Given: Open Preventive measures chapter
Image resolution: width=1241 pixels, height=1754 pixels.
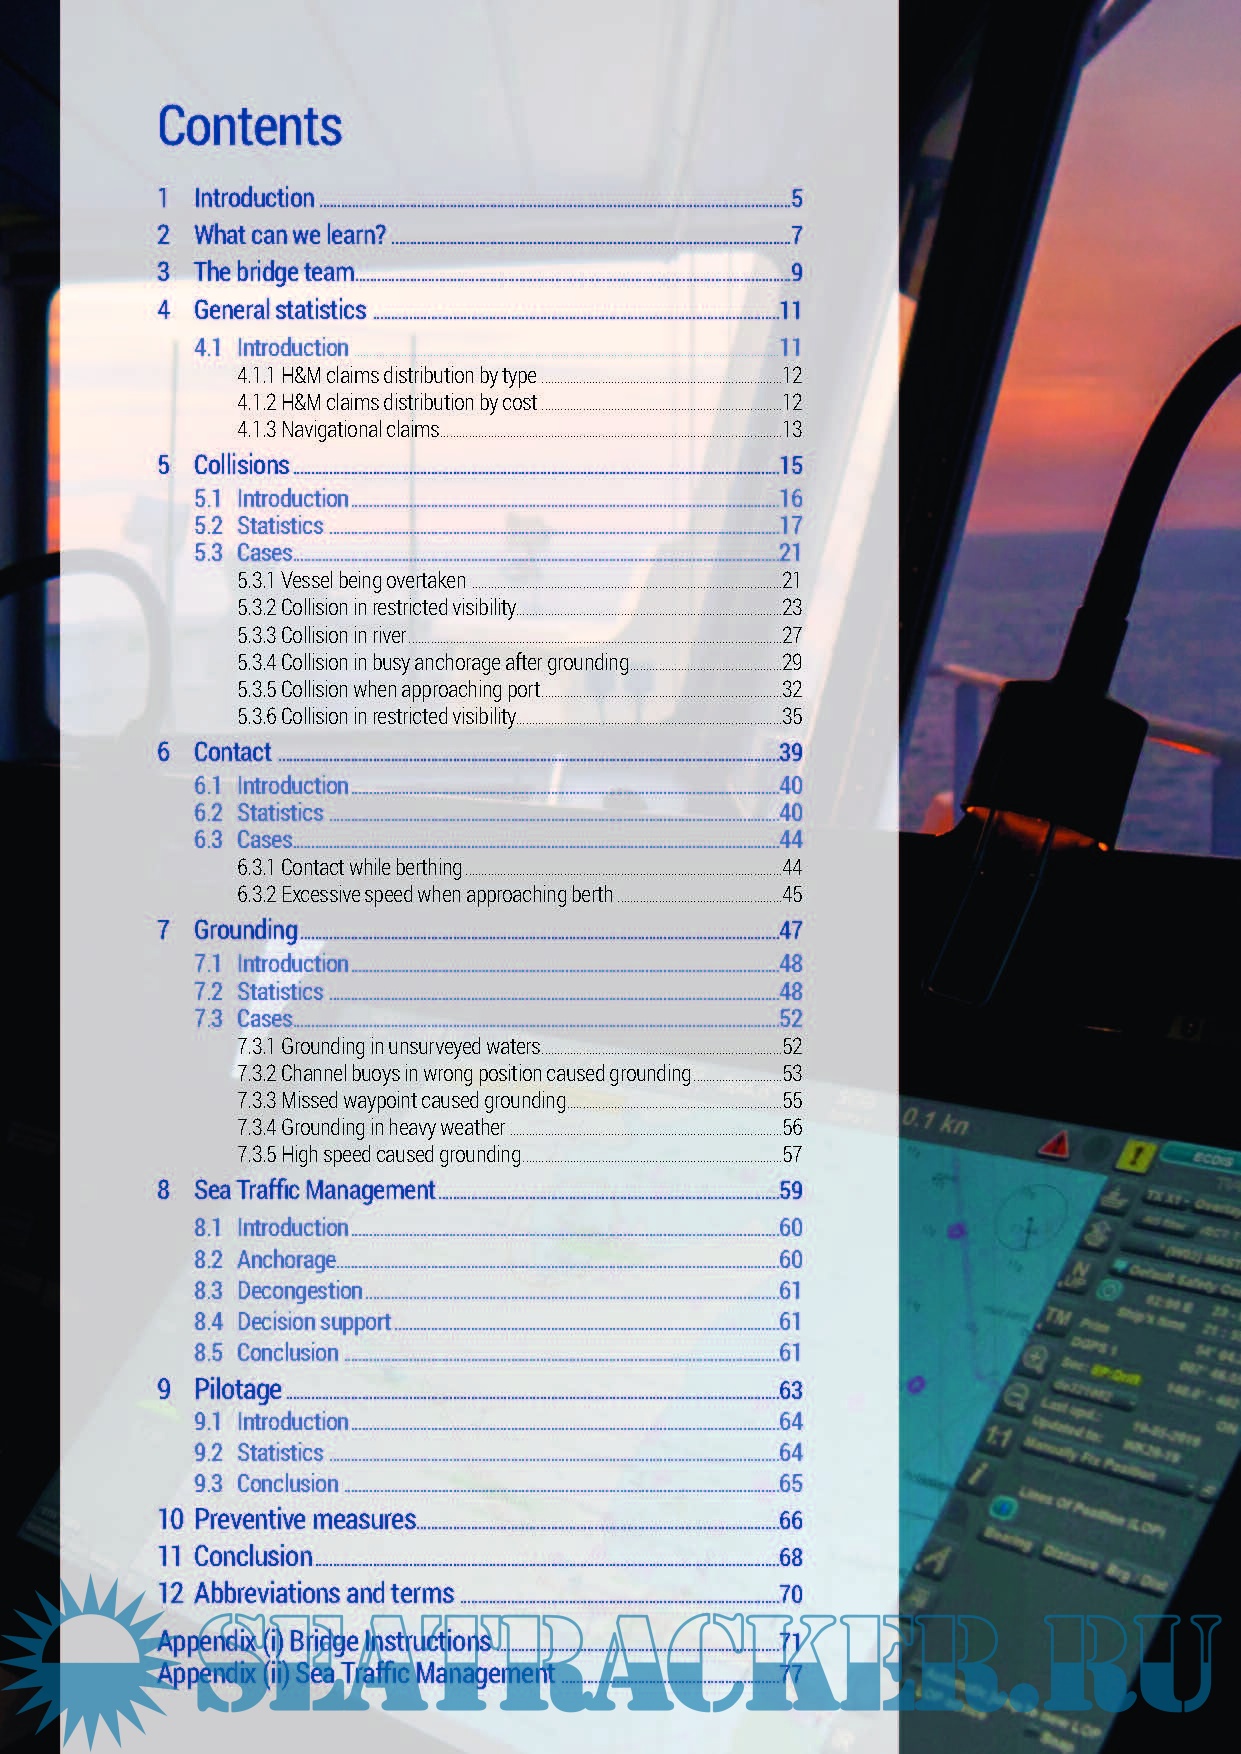Looking at the screenshot, I should point(304,1520).
